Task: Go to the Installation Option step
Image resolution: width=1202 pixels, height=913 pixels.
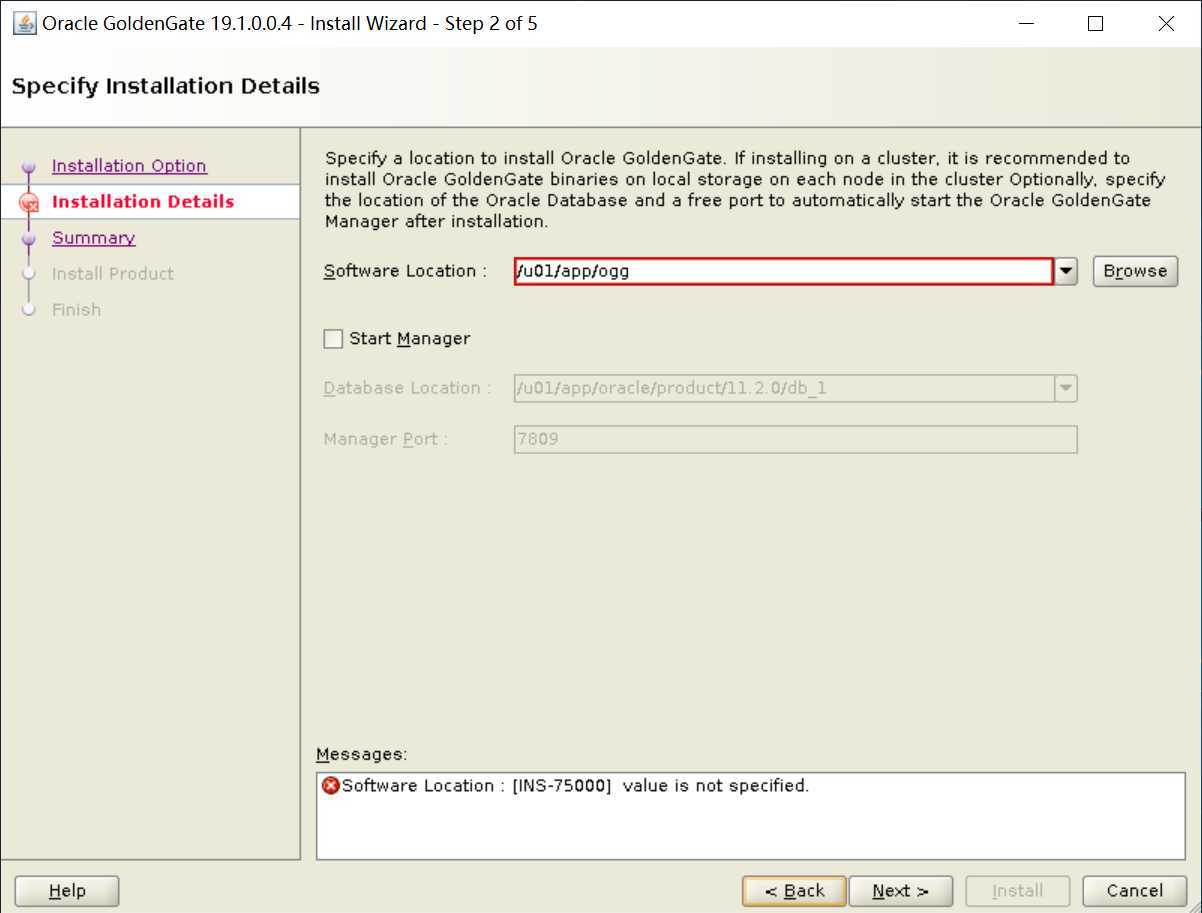Action: pyautogui.click(x=129, y=166)
